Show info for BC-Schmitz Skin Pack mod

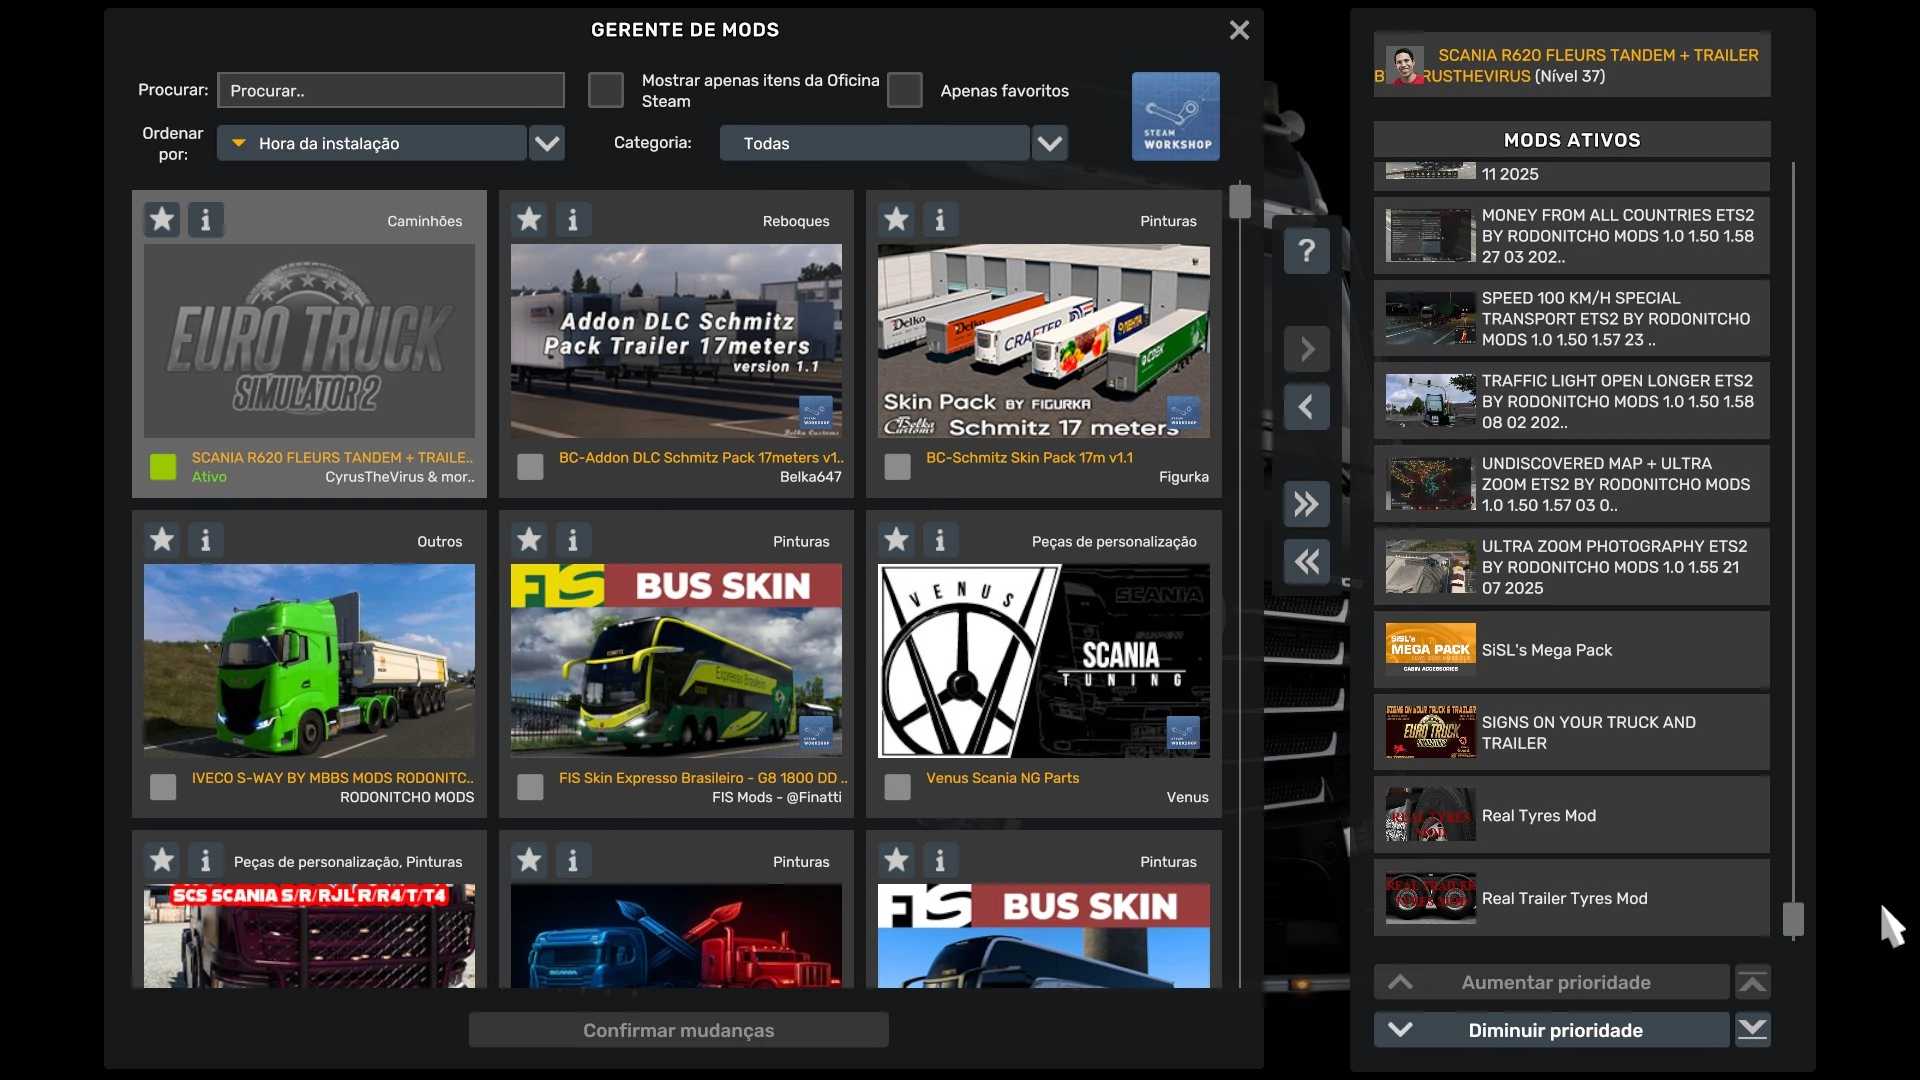940,220
